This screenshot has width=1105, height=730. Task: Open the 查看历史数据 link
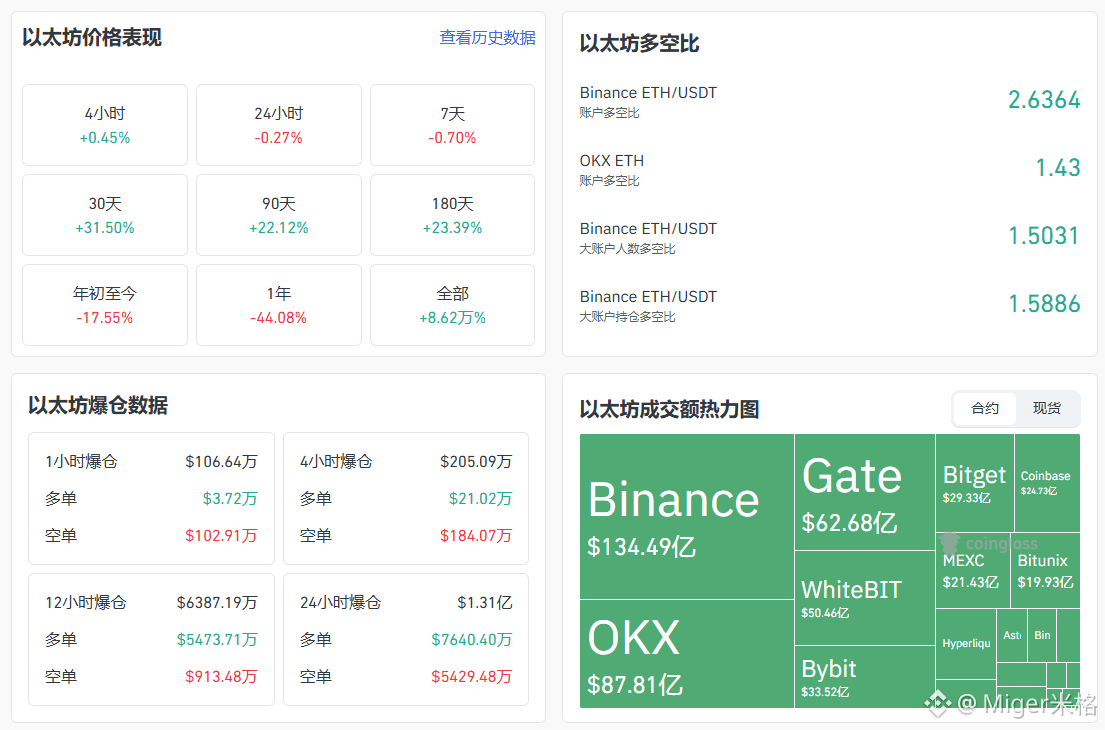point(487,37)
